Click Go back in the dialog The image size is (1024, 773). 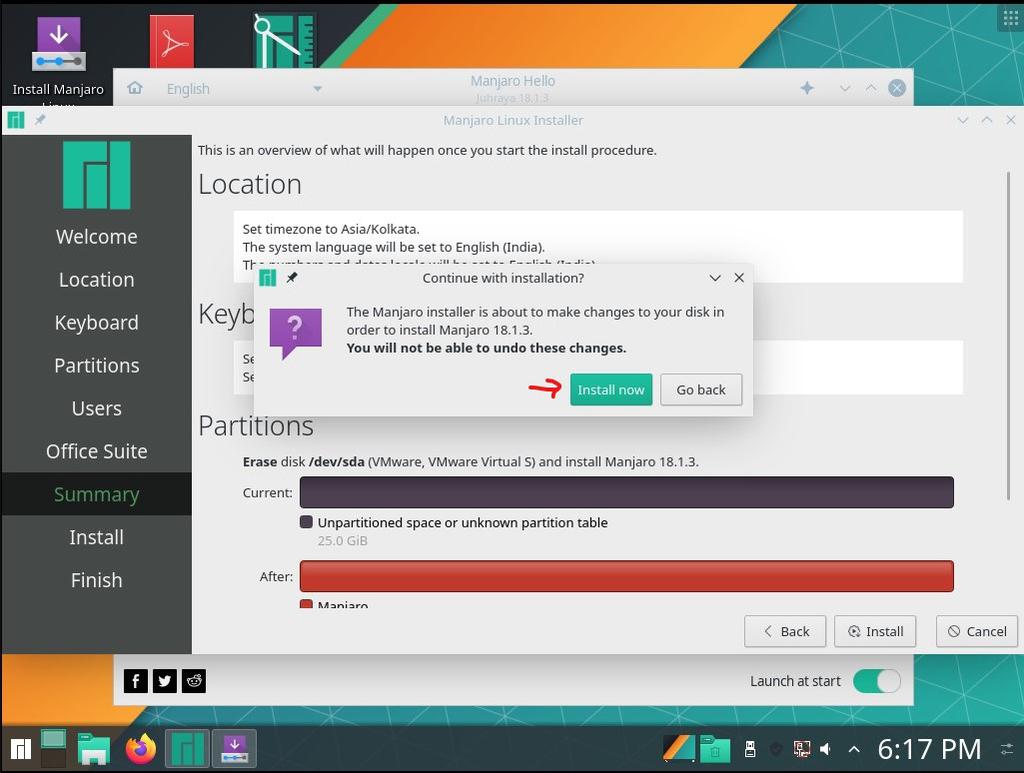[701, 390]
